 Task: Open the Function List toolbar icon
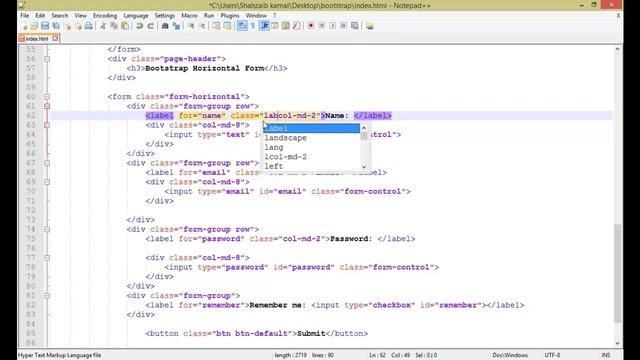pos(296,26)
